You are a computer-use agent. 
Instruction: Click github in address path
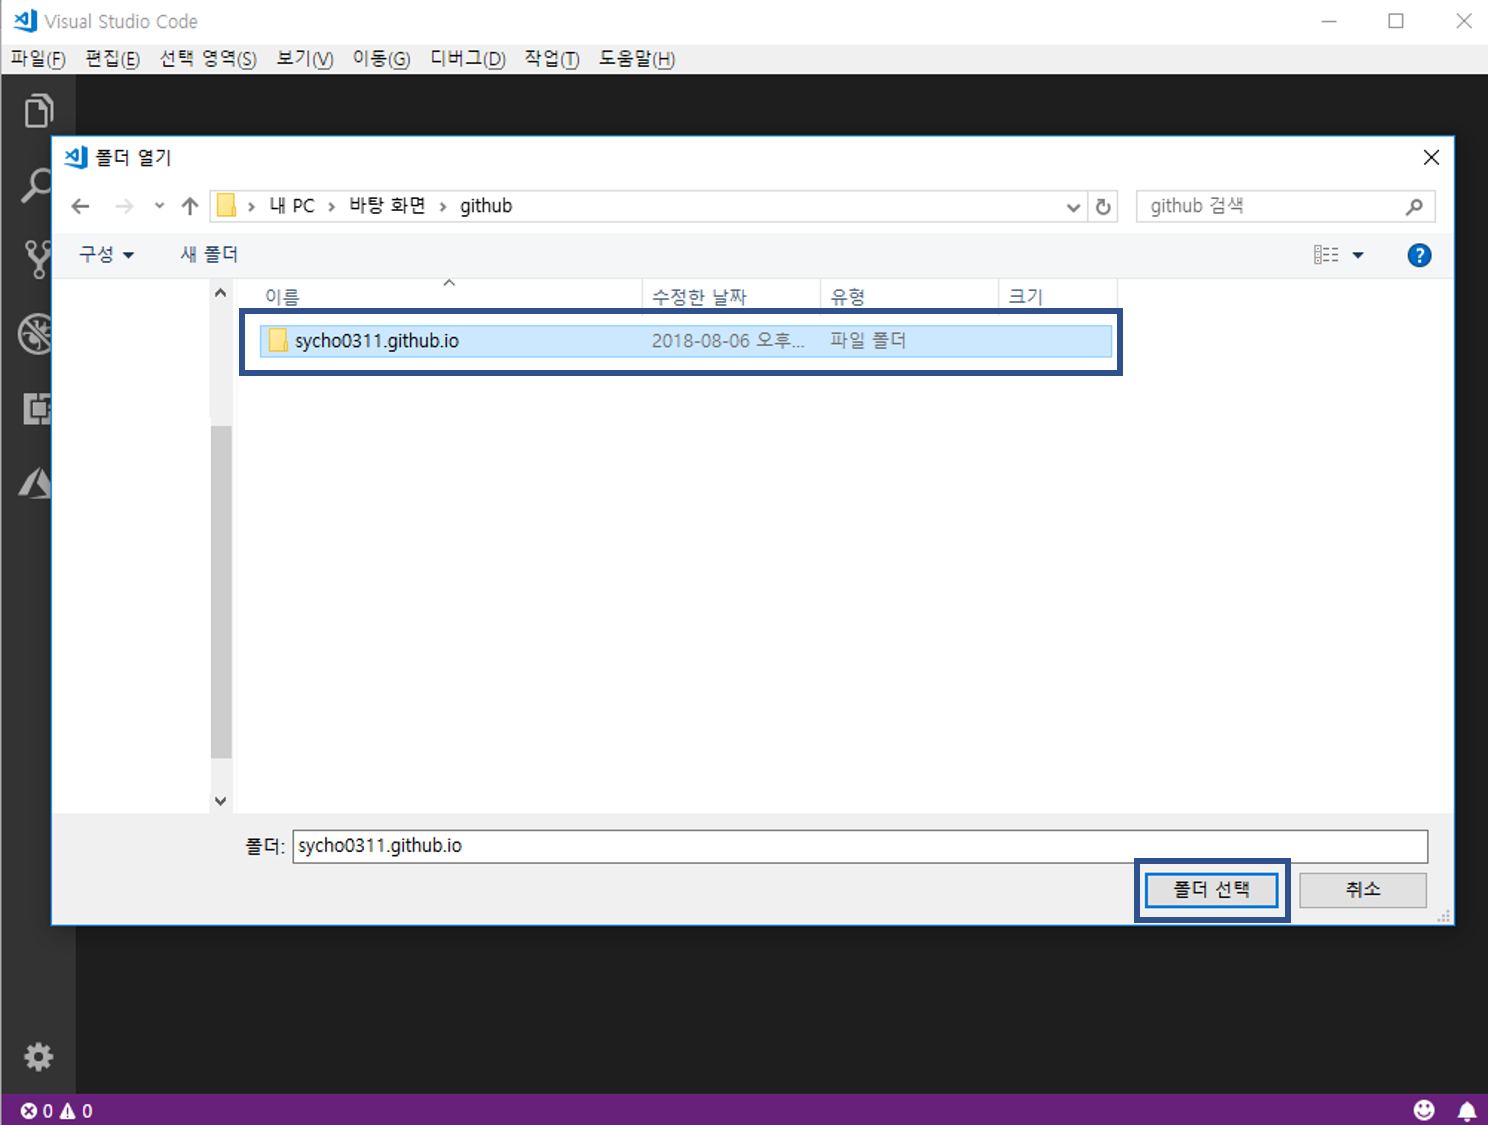point(486,206)
